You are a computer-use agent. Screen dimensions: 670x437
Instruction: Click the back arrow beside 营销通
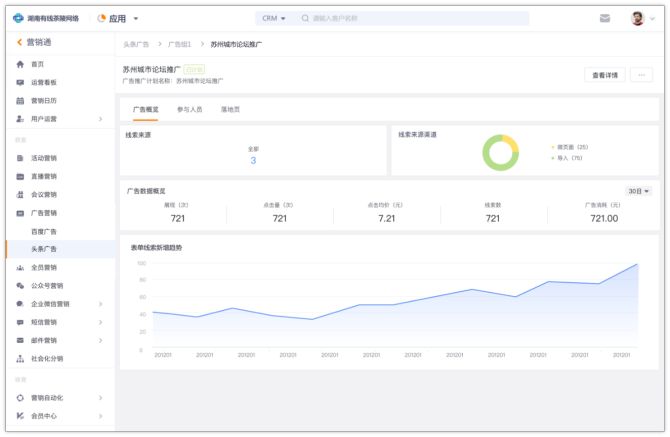18,42
